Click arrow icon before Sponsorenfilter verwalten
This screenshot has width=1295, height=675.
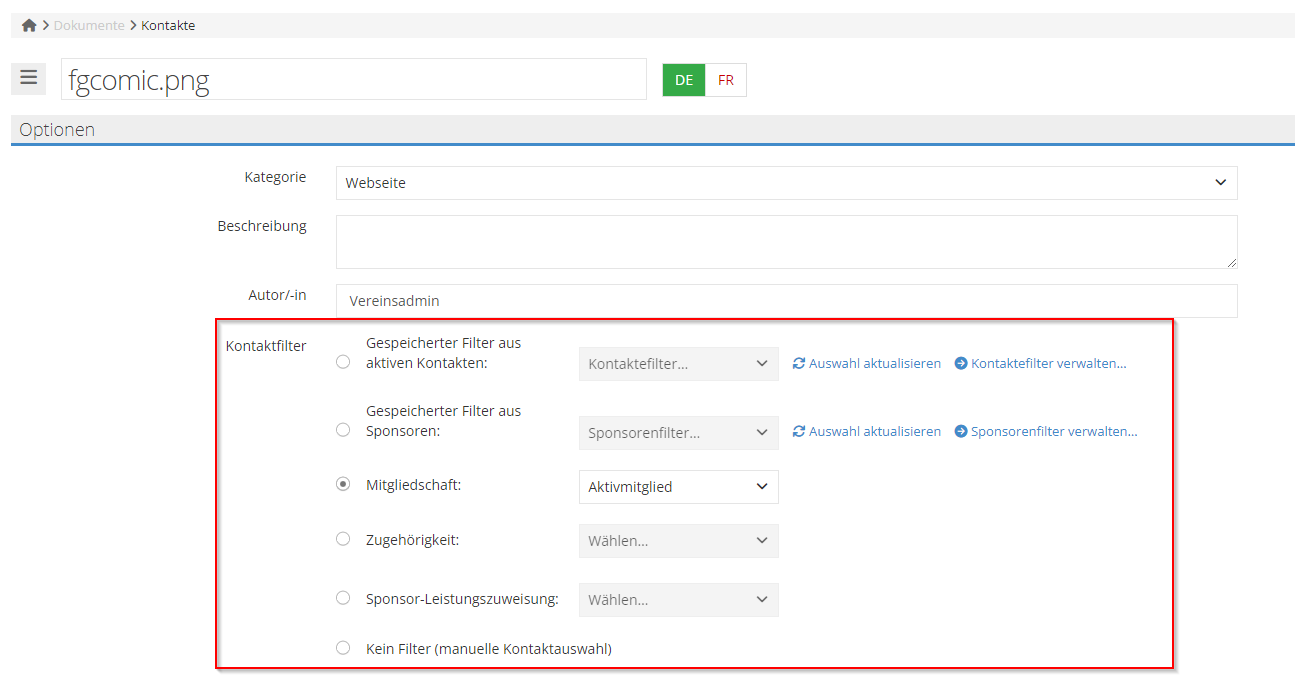click(x=961, y=432)
